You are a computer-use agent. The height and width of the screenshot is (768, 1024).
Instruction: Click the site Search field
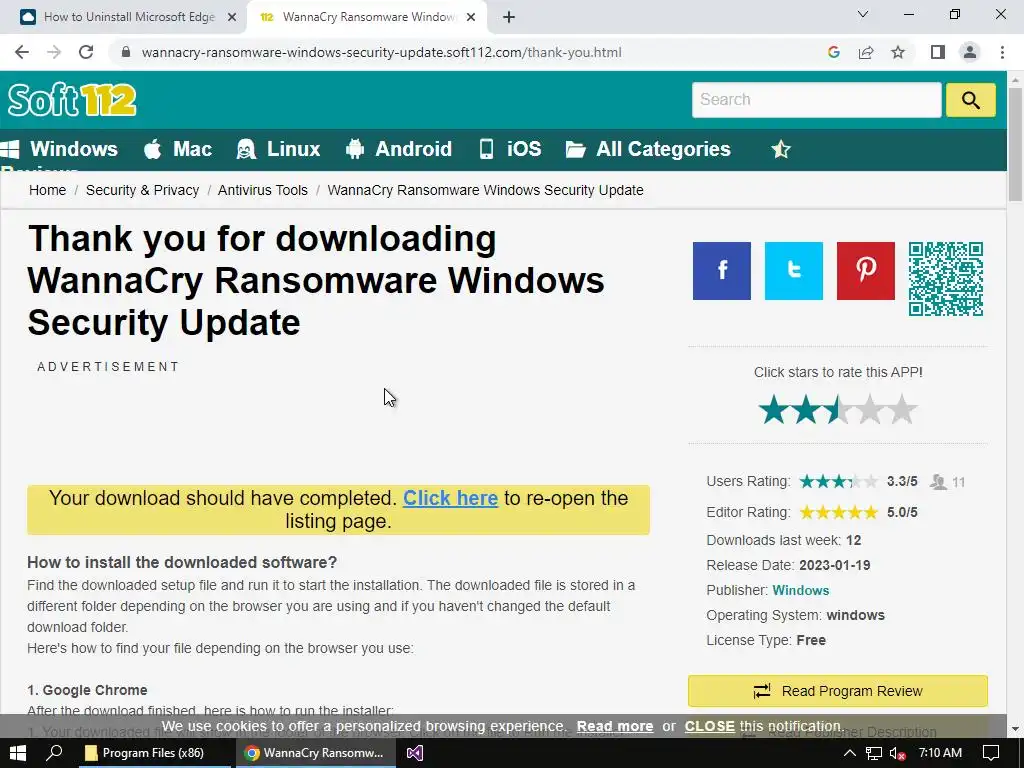816,100
